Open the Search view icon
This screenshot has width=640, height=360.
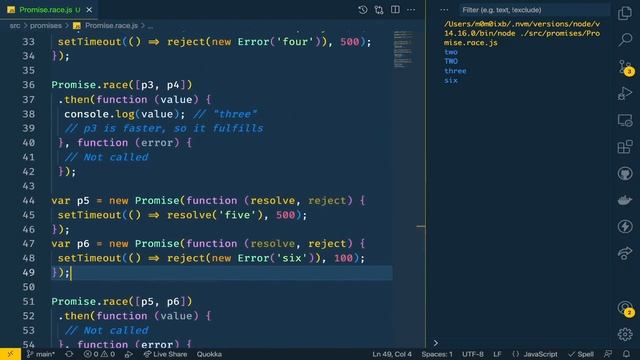tap(625, 40)
